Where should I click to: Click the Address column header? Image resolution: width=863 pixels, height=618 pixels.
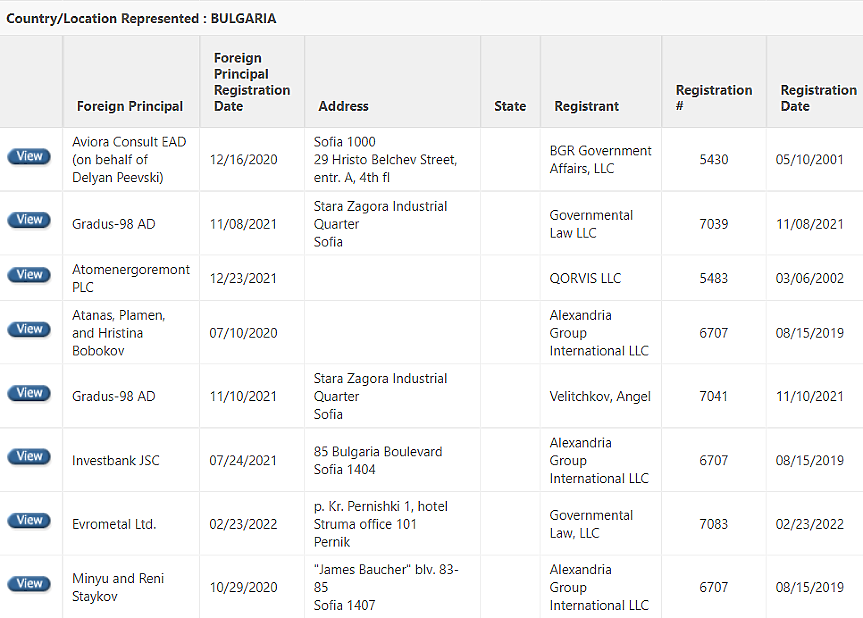coord(343,106)
